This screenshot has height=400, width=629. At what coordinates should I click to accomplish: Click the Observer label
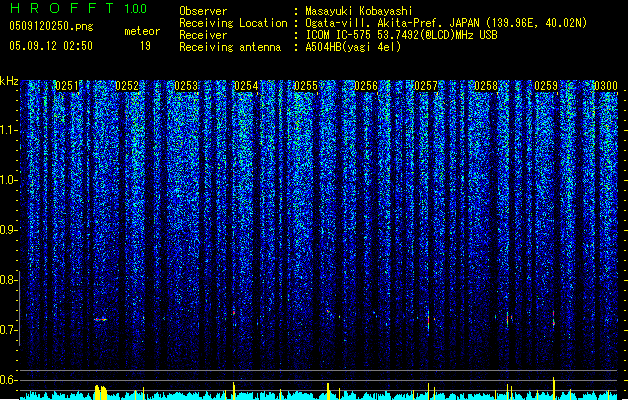(x=203, y=11)
